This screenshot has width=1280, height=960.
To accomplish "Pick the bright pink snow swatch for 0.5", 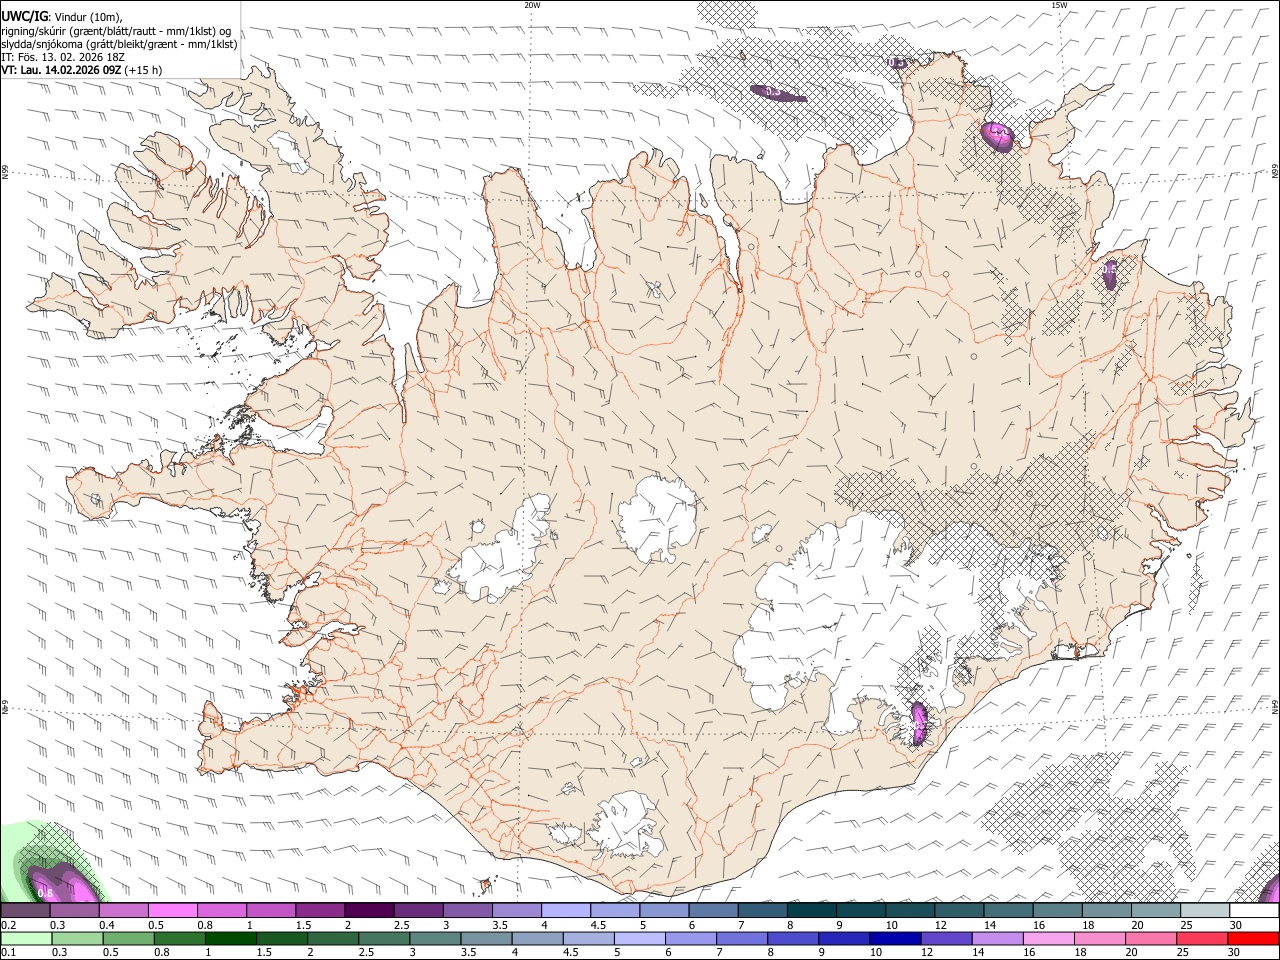I will [x=172, y=910].
